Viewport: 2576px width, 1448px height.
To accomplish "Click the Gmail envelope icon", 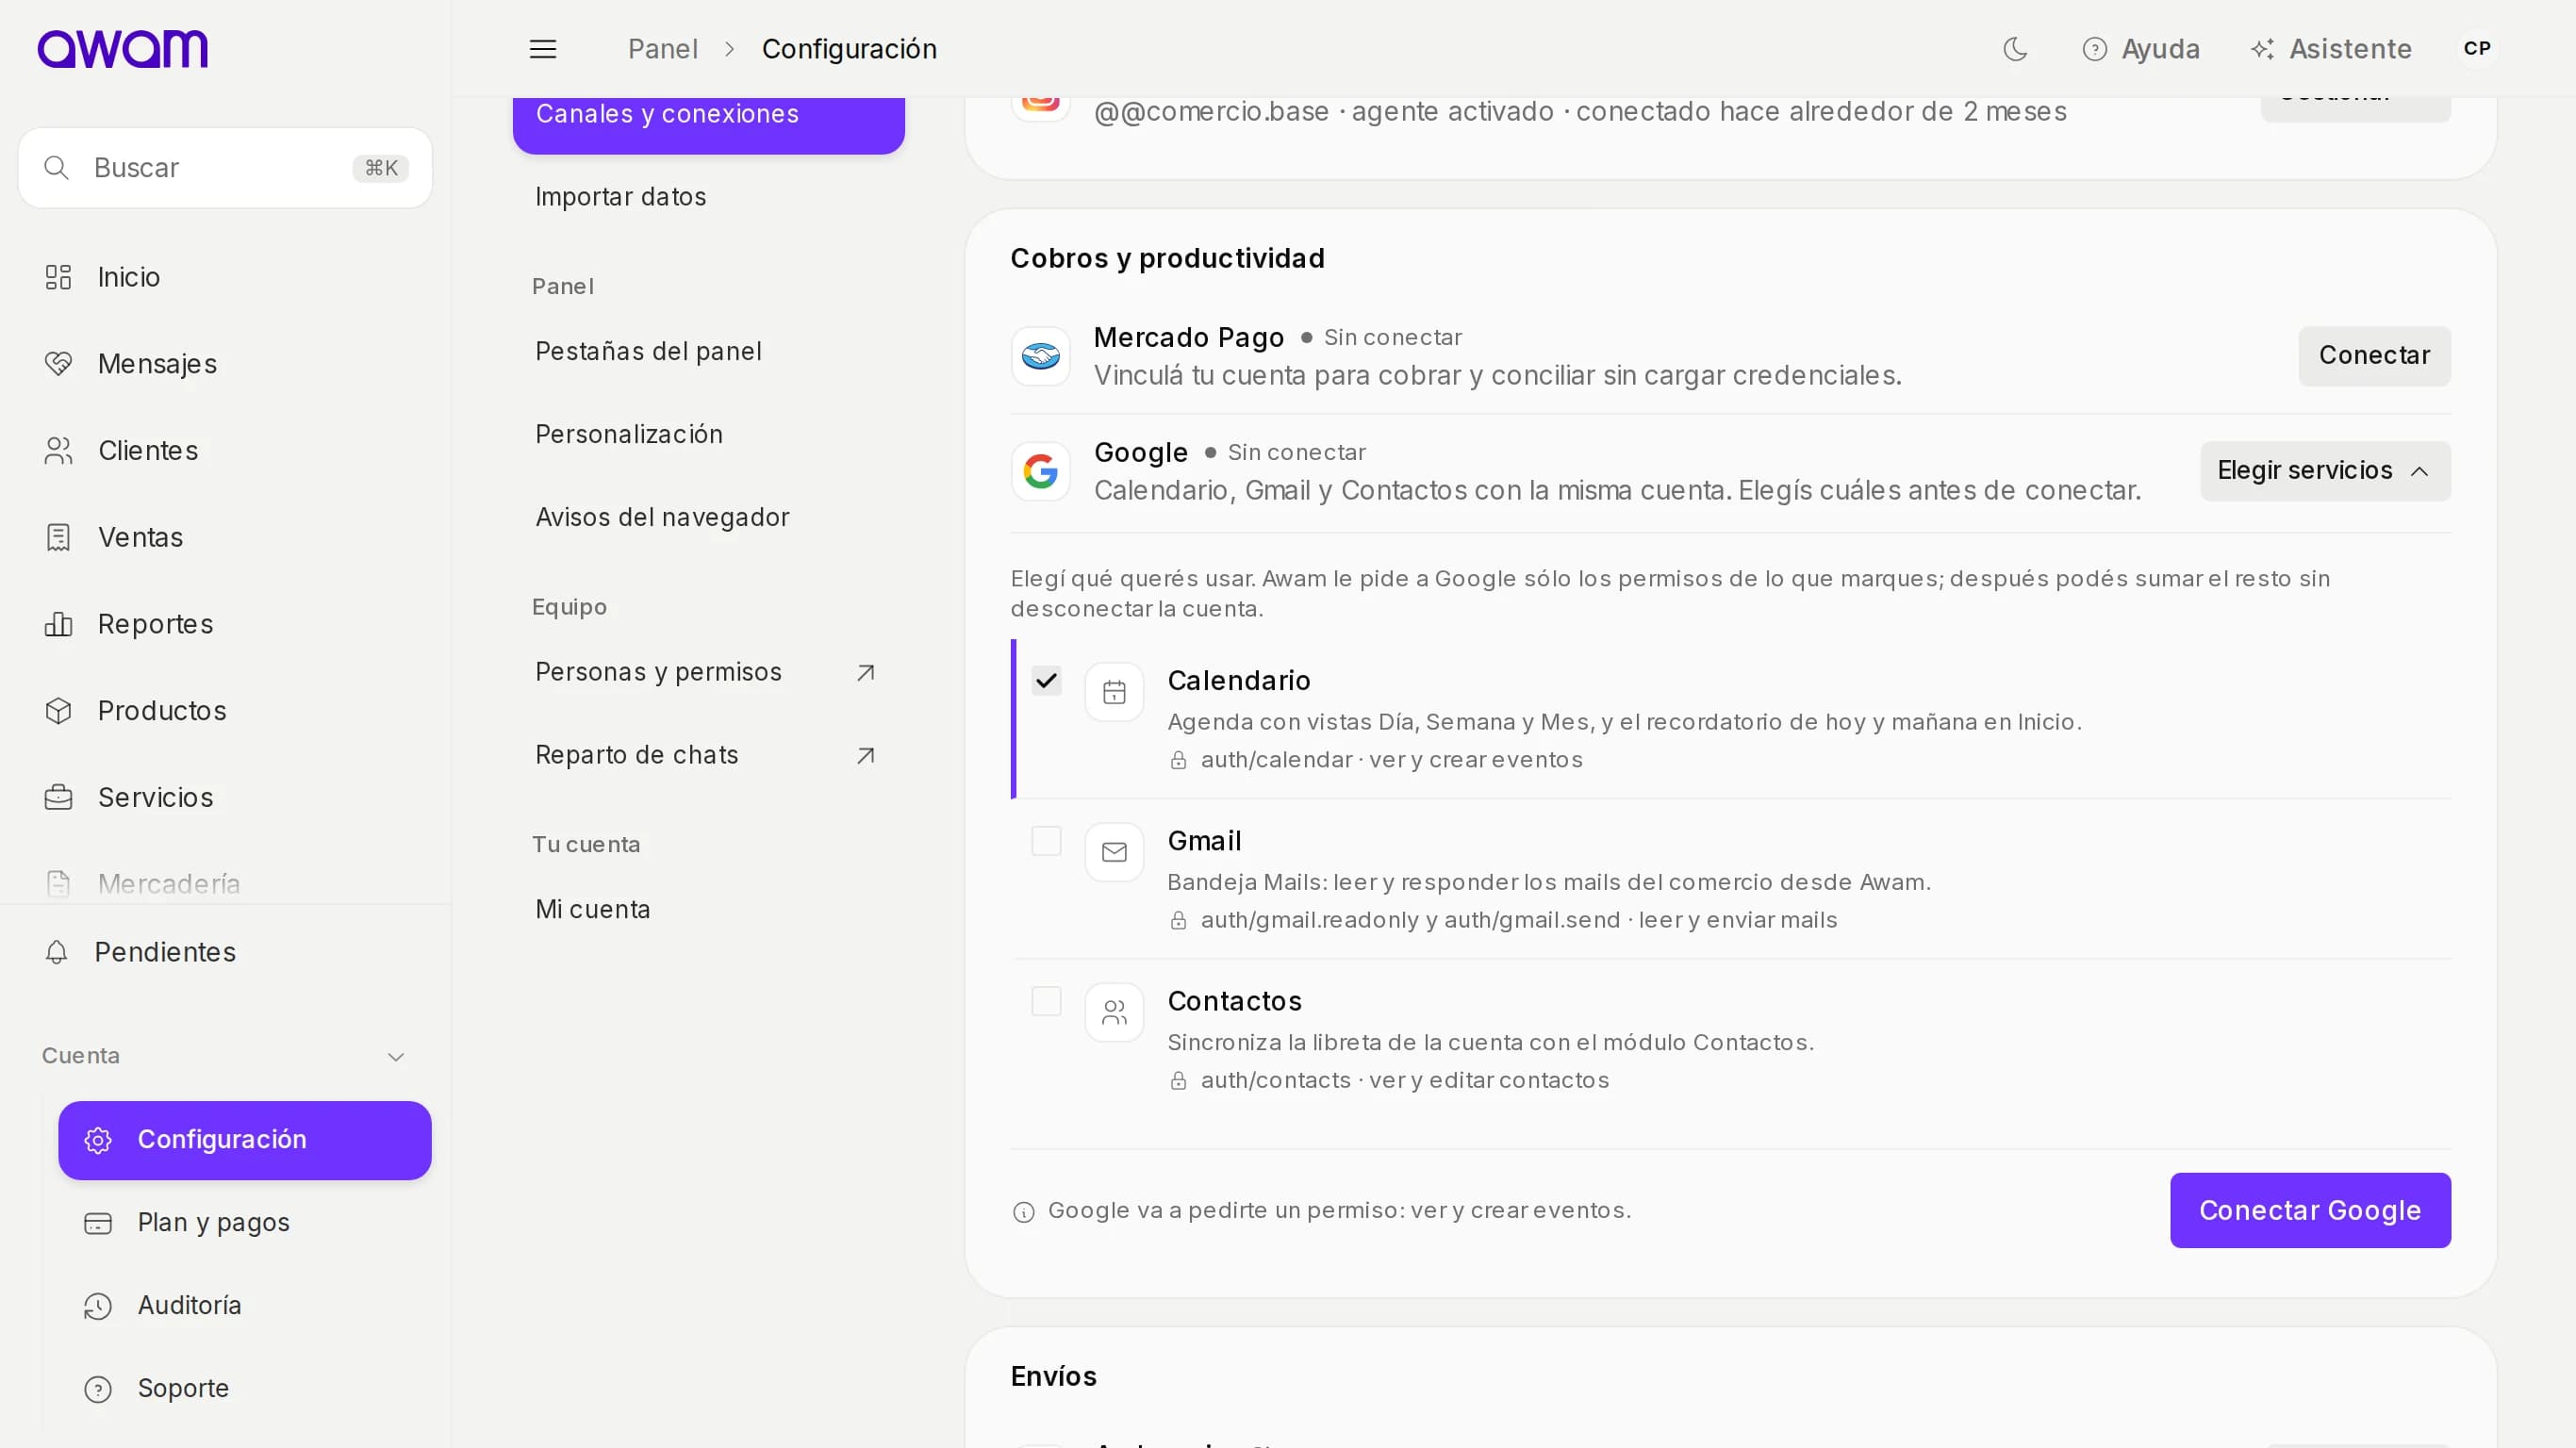I will coord(1114,852).
